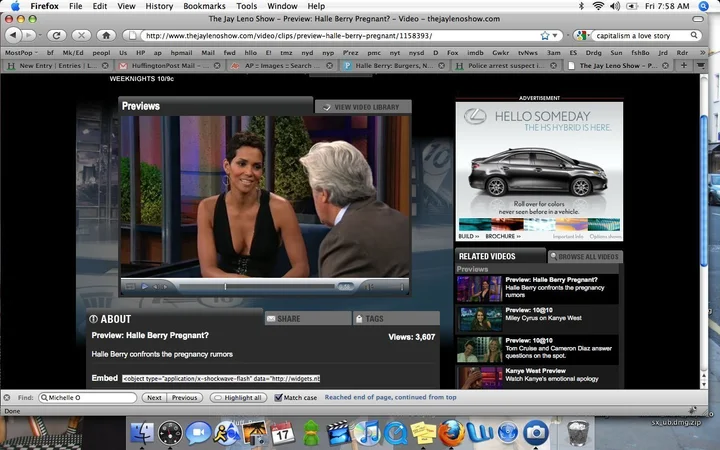Play the video in the Previews player
The image size is (720, 450).
pos(144,287)
